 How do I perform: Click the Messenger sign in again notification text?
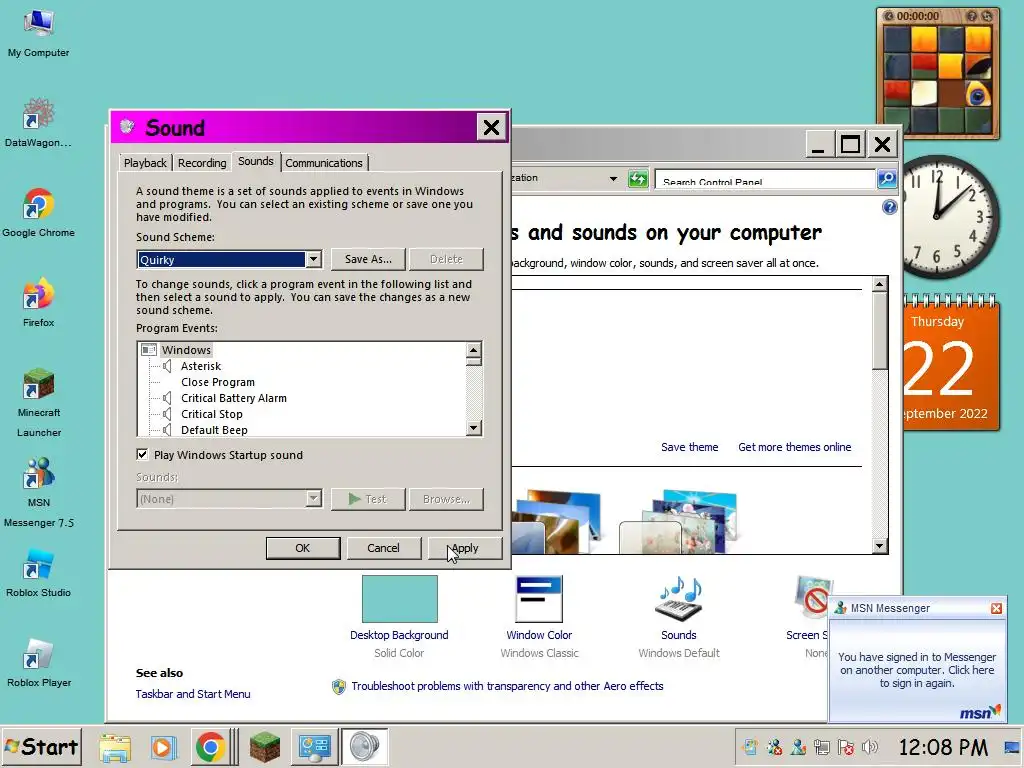917,670
